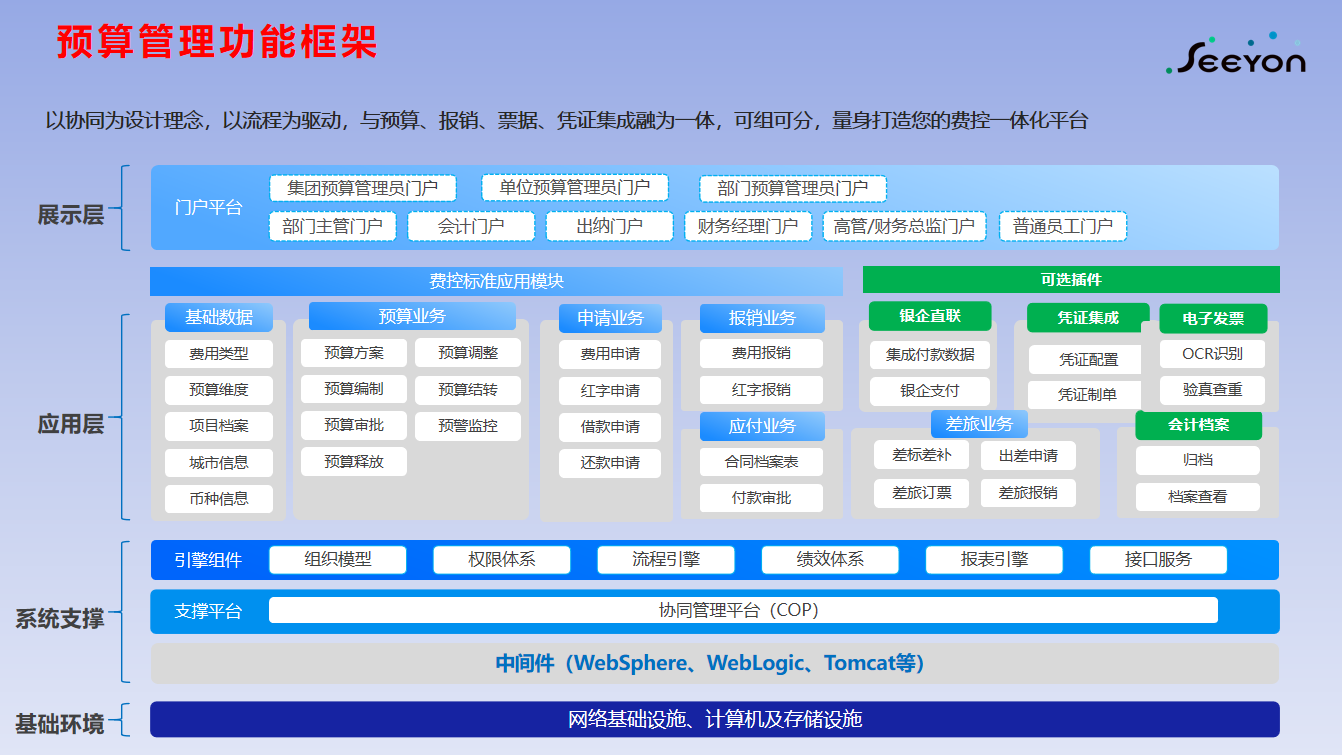Click the OCR识别 item
This screenshot has height=755, width=1342.
[x=1211, y=353]
